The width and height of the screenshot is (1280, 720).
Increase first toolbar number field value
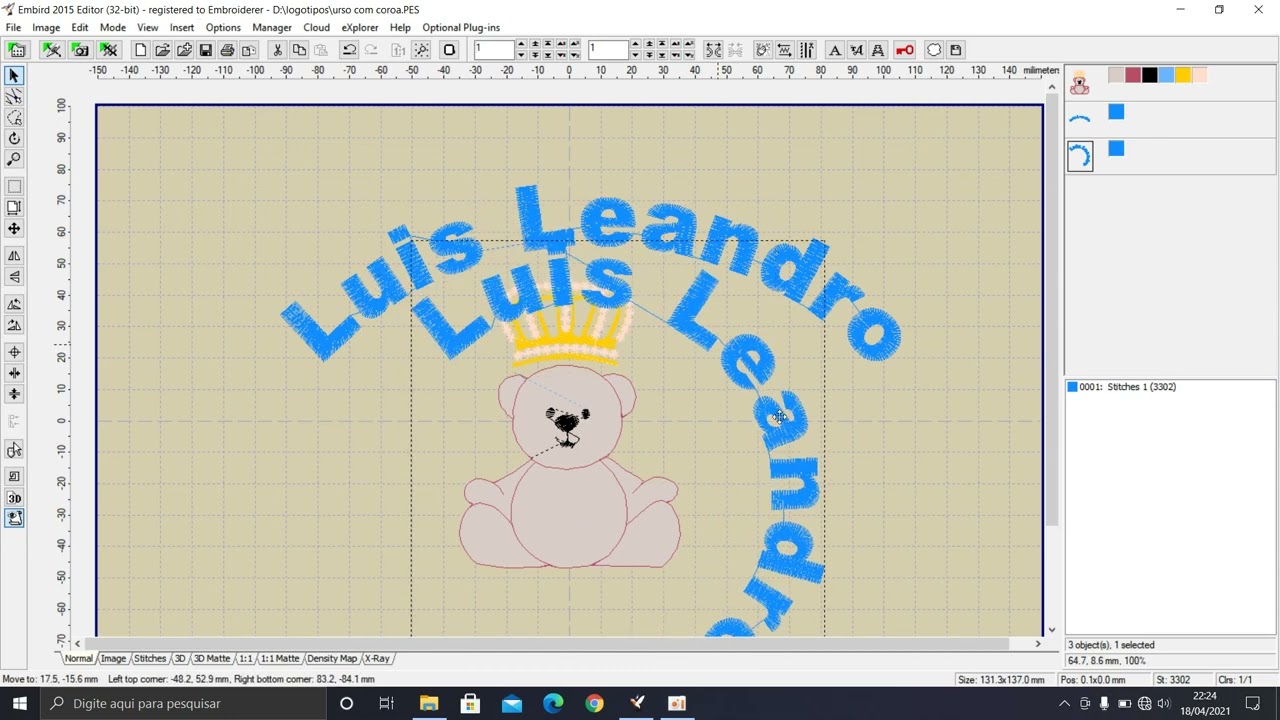tap(520, 45)
